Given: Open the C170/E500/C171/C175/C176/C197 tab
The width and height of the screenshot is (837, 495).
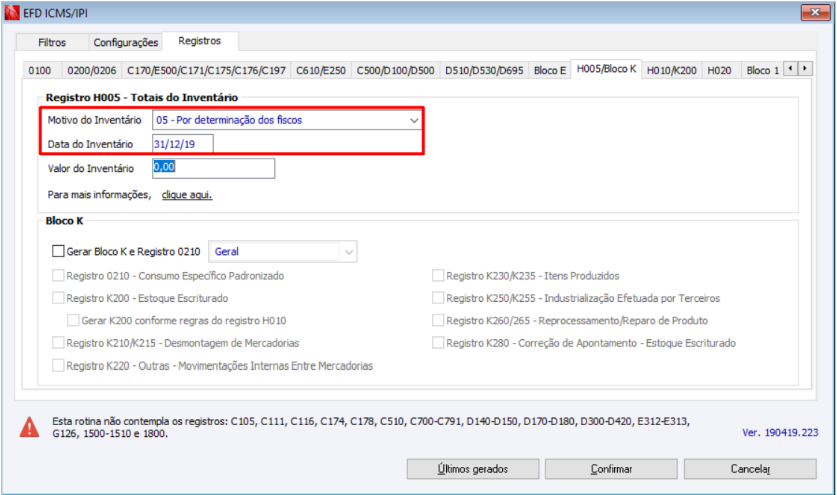Looking at the screenshot, I should coord(207,70).
